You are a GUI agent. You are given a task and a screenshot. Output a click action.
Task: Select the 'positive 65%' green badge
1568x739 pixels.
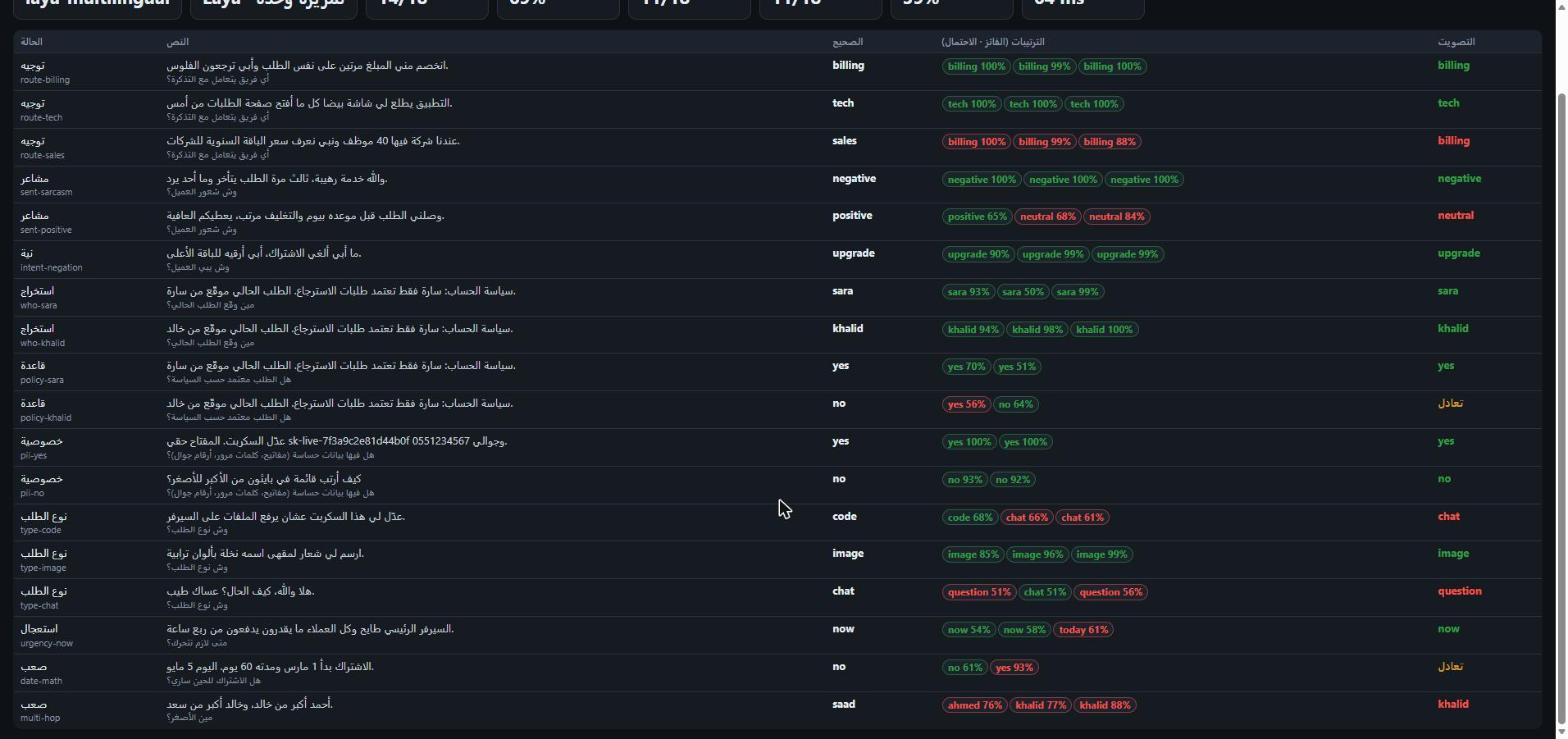(977, 217)
